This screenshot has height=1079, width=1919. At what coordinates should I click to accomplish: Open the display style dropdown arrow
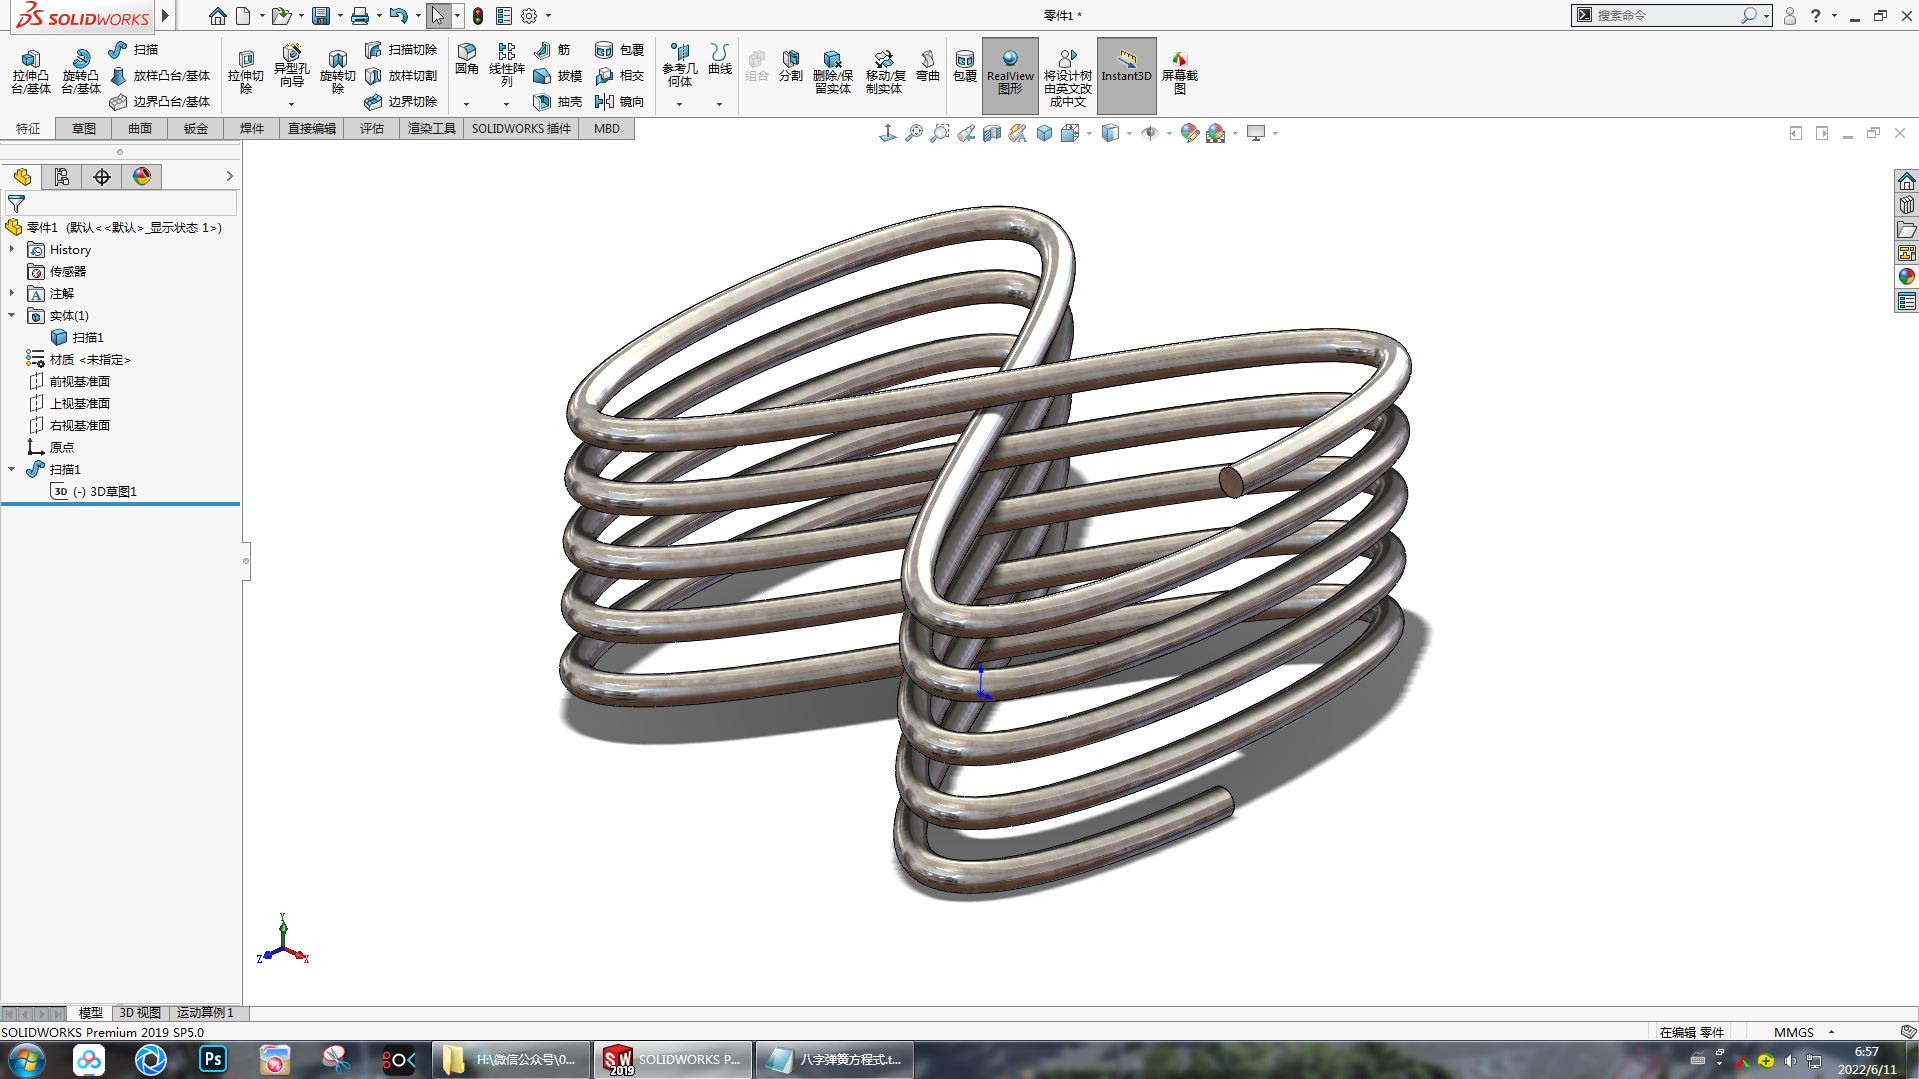pos(1129,133)
